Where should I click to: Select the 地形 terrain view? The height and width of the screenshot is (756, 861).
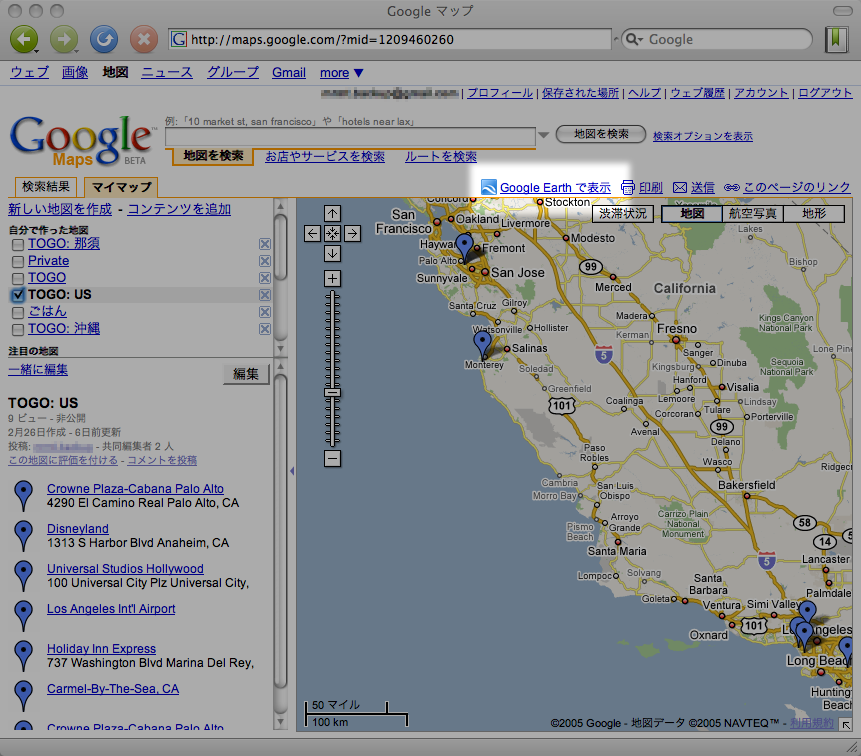814,214
